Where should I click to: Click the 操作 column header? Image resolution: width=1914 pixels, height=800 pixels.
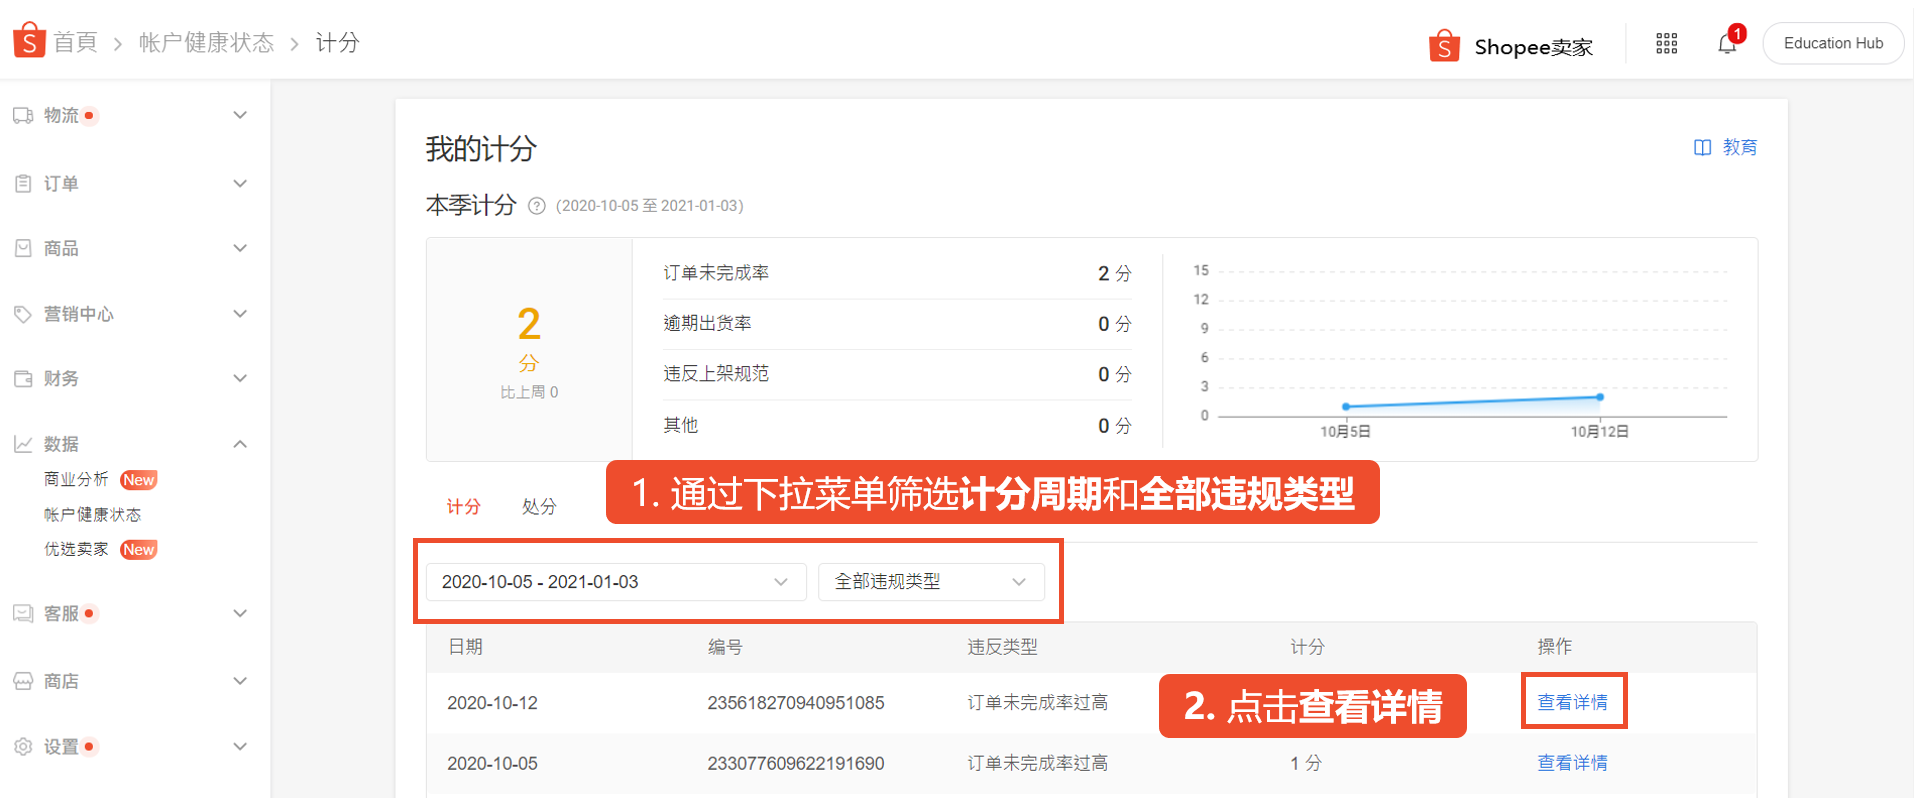[1555, 647]
